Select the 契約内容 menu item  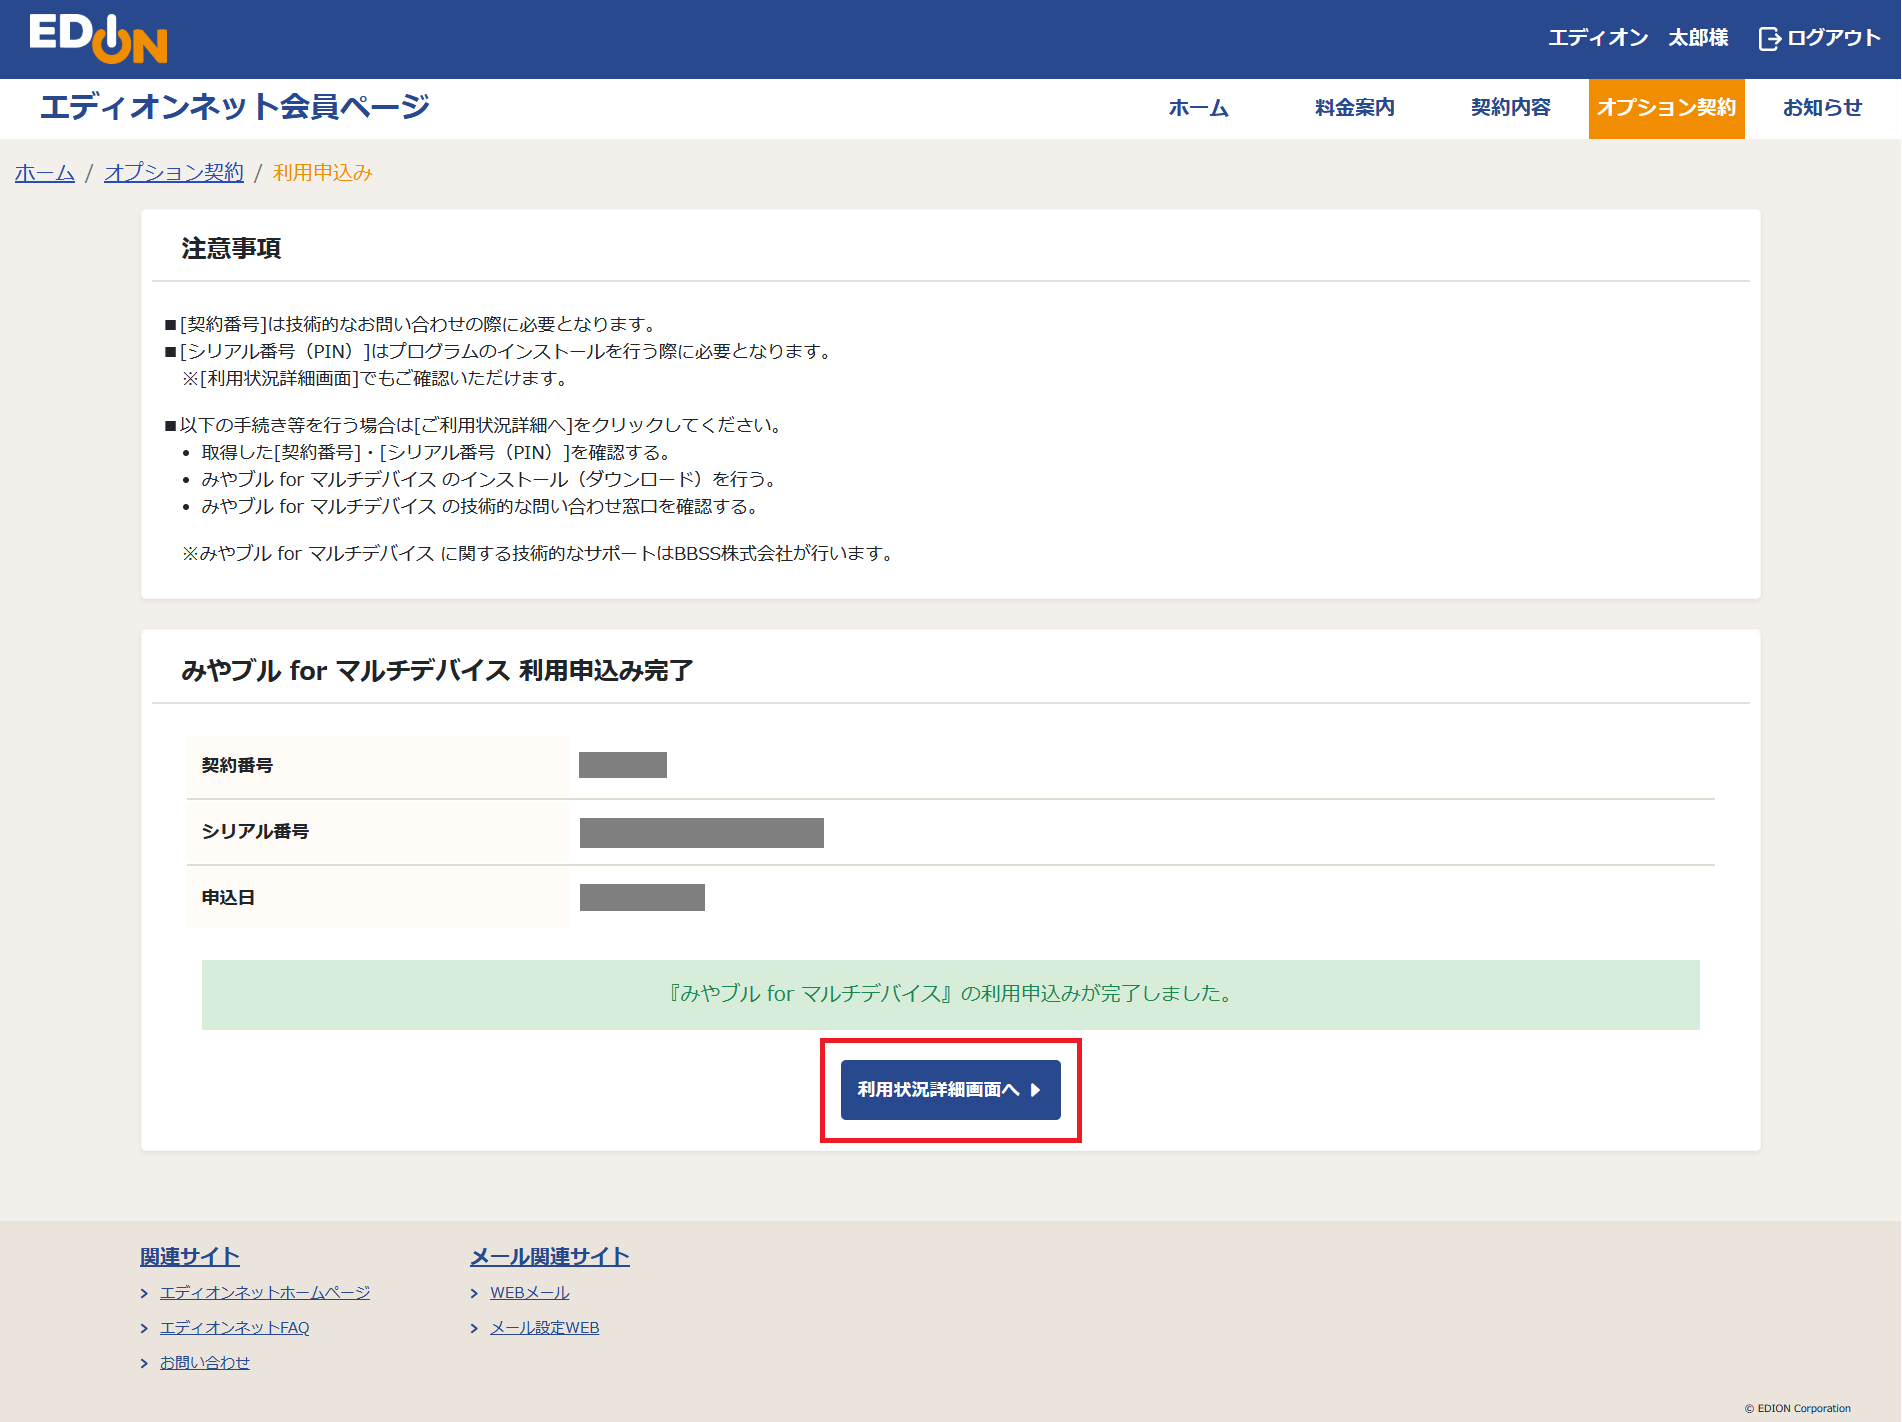1509,108
